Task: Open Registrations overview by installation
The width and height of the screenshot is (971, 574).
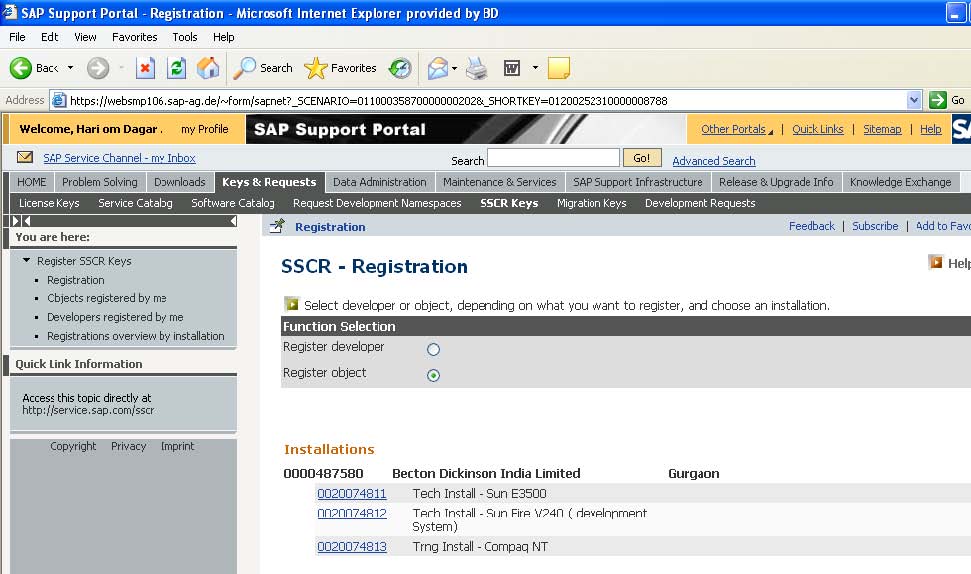Action: [136, 336]
